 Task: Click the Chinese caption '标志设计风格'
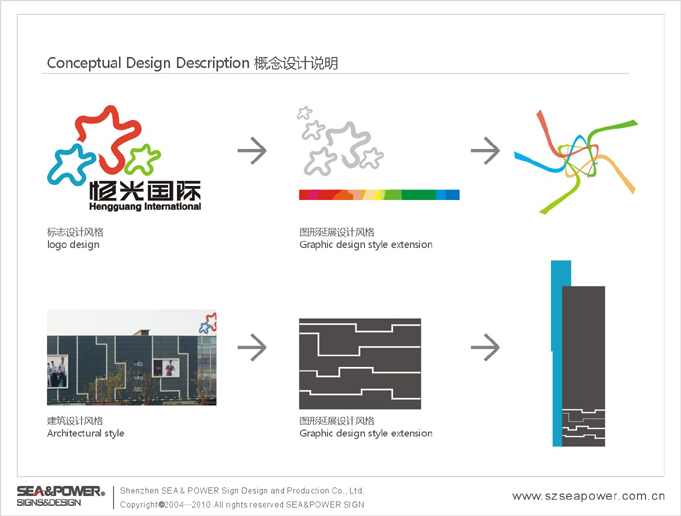point(75,232)
